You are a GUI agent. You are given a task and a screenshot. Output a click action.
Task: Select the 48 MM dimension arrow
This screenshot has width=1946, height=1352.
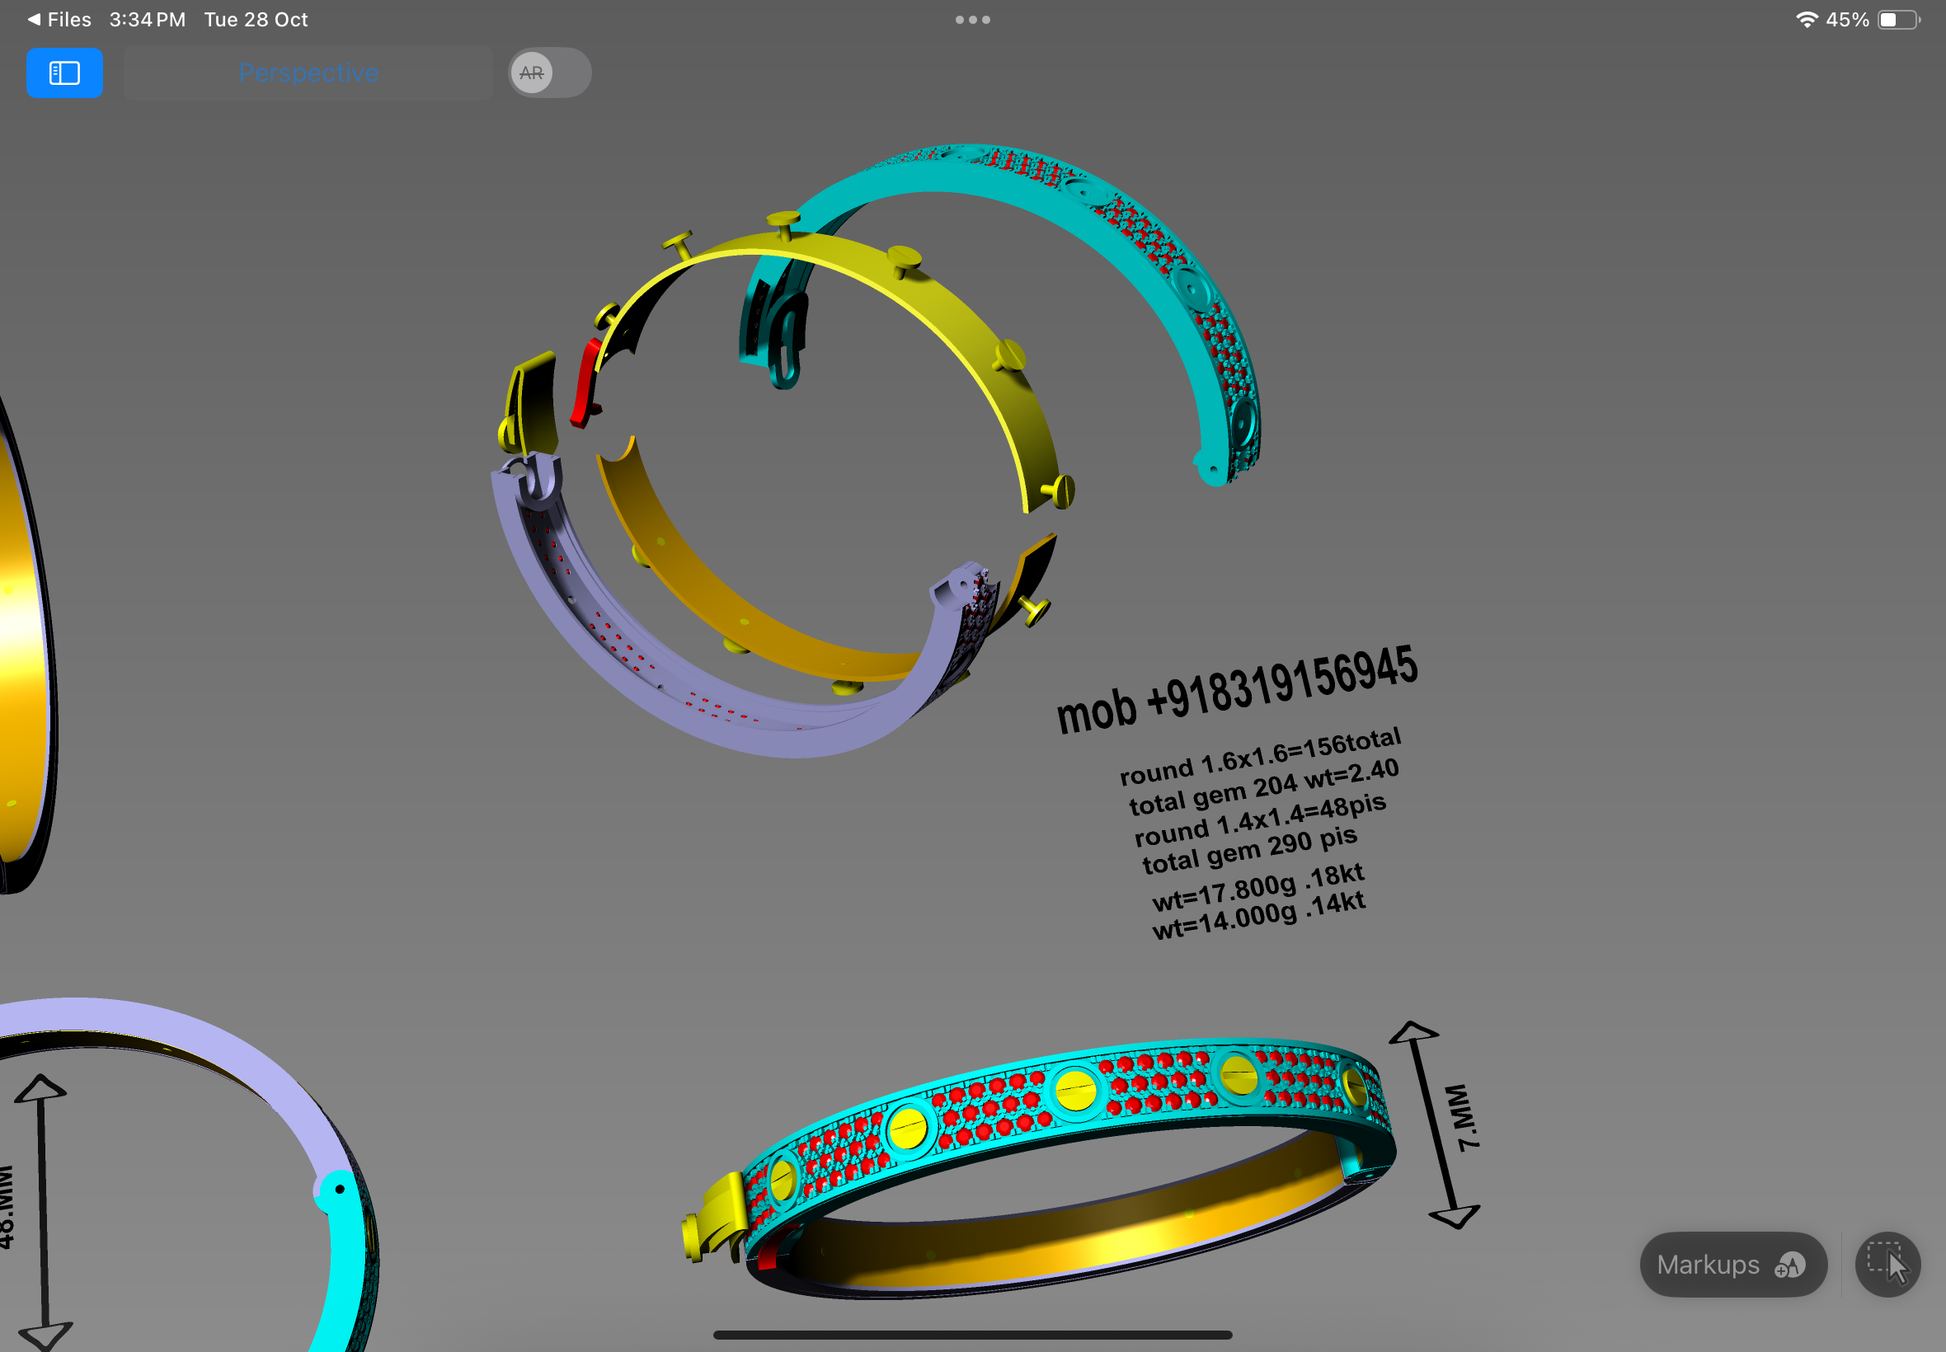[x=42, y=1210]
